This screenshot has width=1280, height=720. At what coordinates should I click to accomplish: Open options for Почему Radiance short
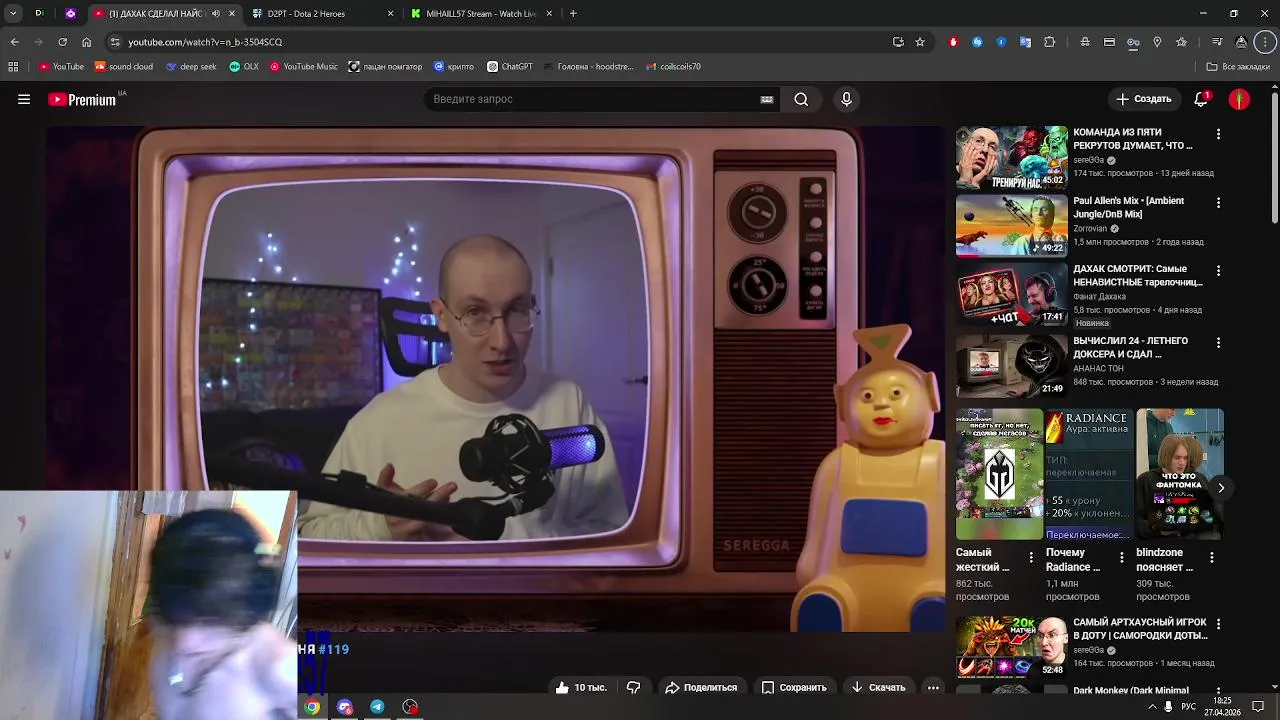[x=1121, y=557]
